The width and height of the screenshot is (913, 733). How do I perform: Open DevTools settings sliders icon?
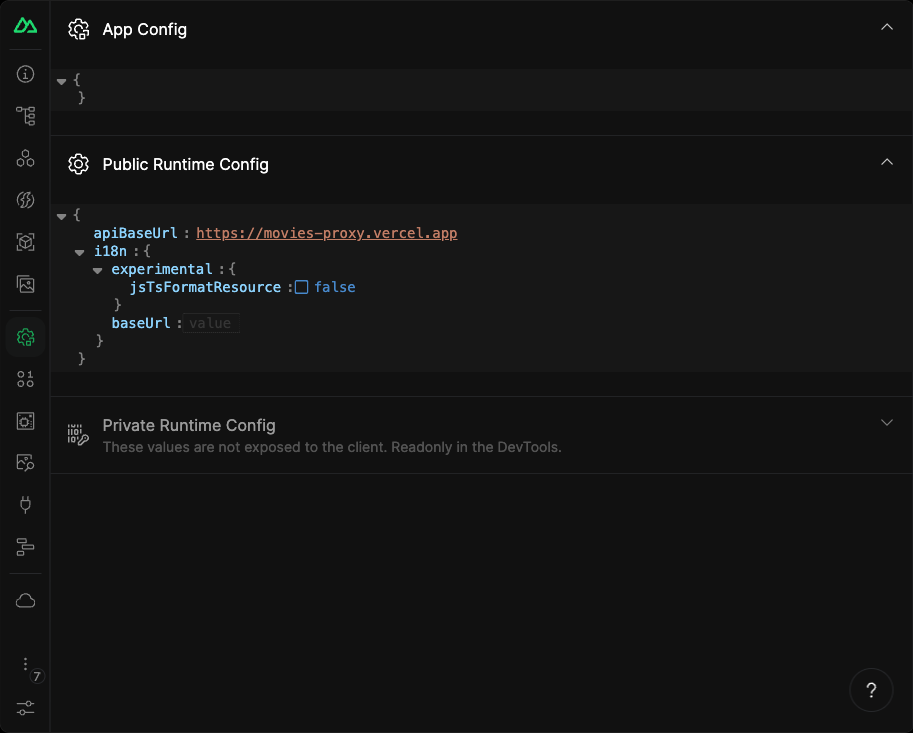point(25,707)
